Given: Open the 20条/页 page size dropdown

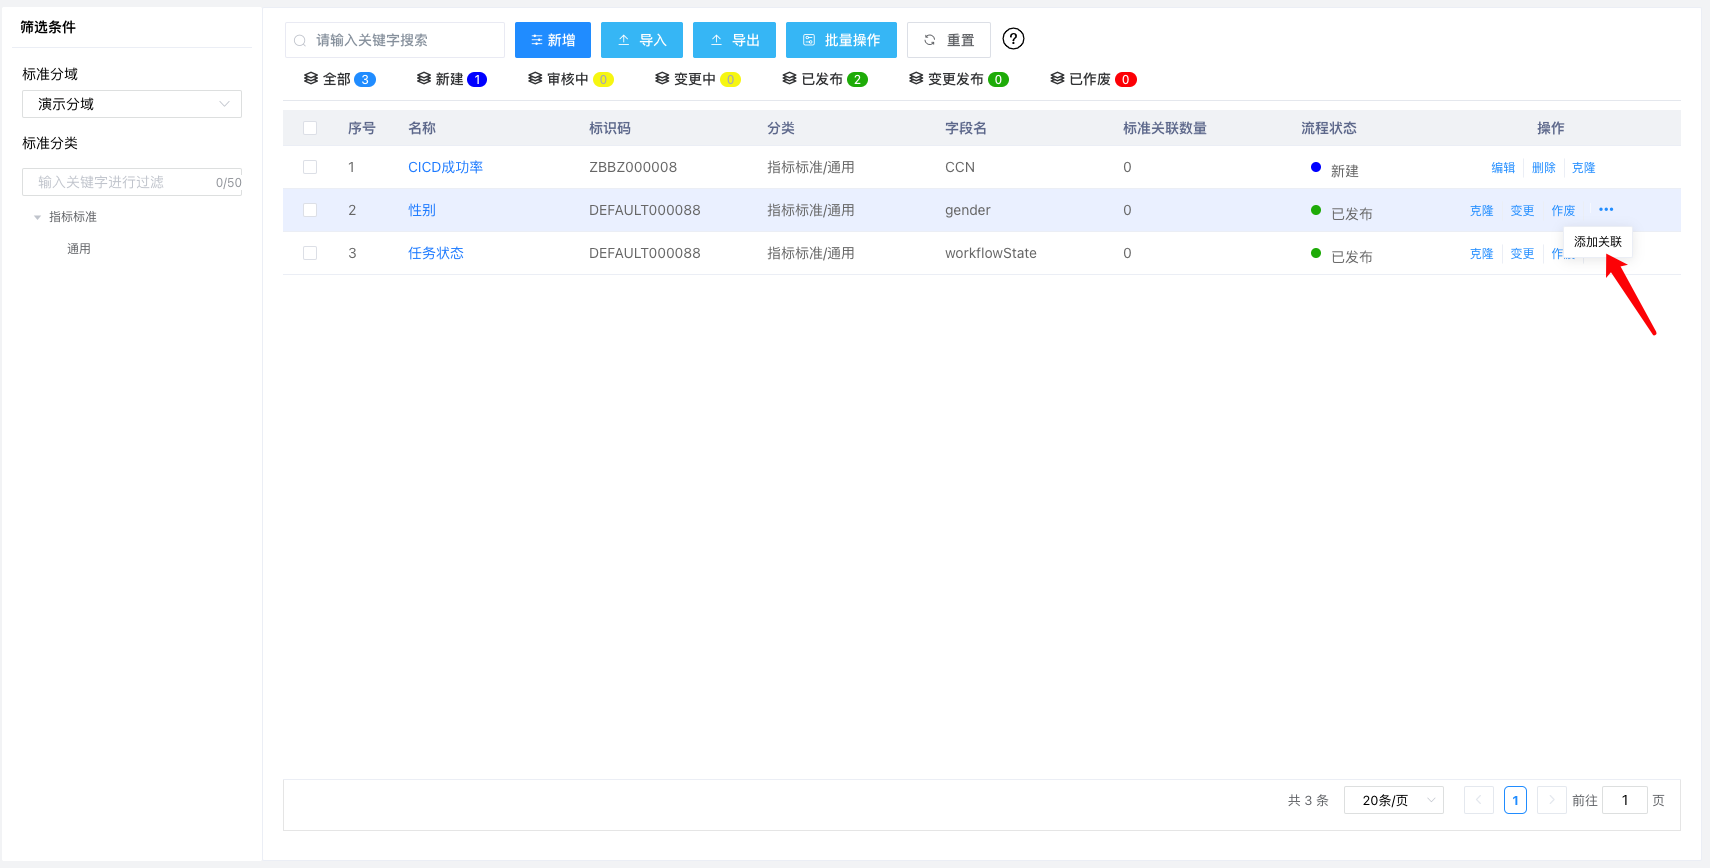Looking at the screenshot, I should pyautogui.click(x=1393, y=800).
